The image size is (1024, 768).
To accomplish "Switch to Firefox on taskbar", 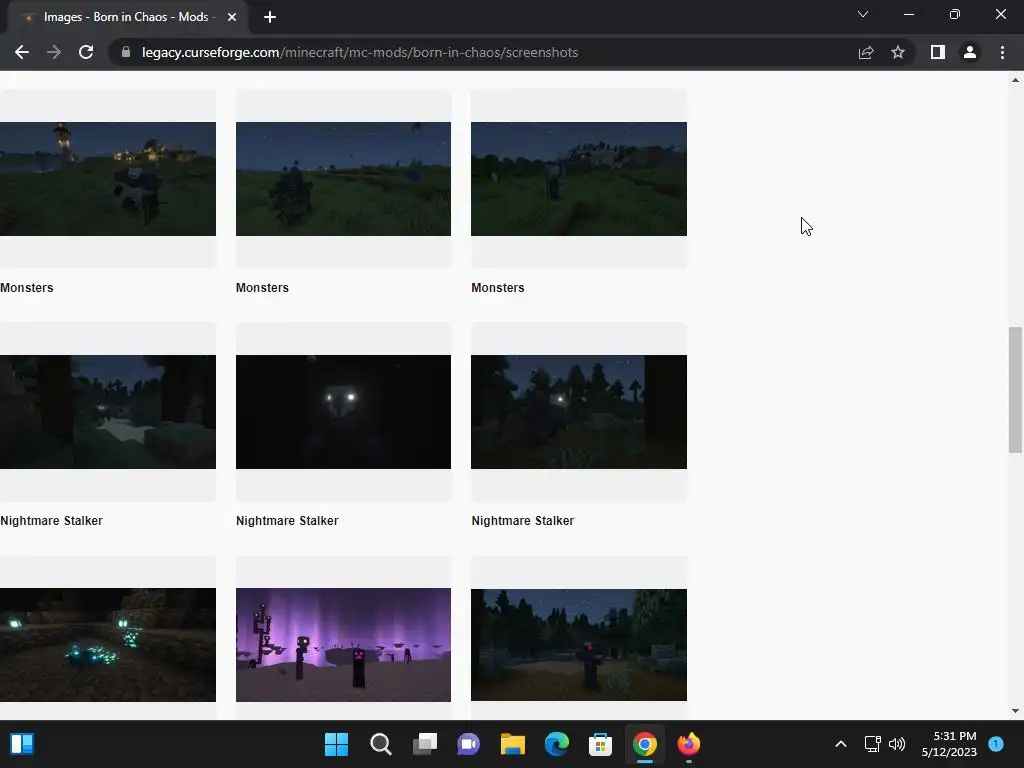I will tap(688, 744).
